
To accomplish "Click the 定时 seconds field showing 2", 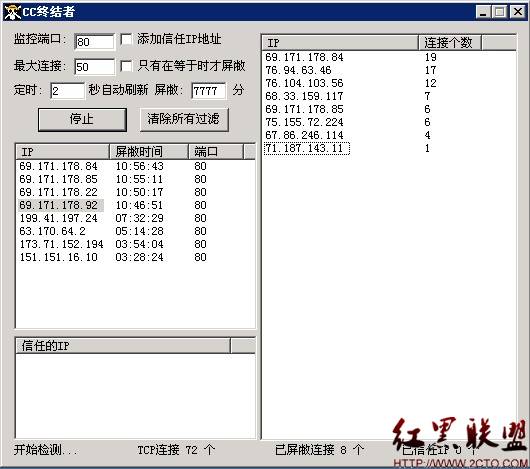I will tap(67, 91).
